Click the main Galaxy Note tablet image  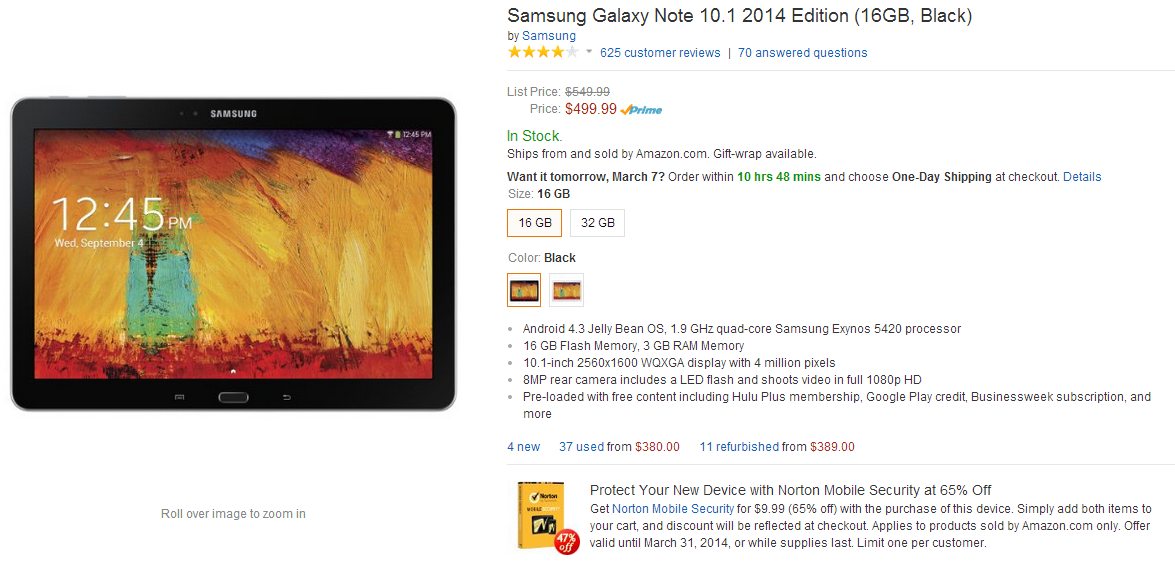[233, 253]
